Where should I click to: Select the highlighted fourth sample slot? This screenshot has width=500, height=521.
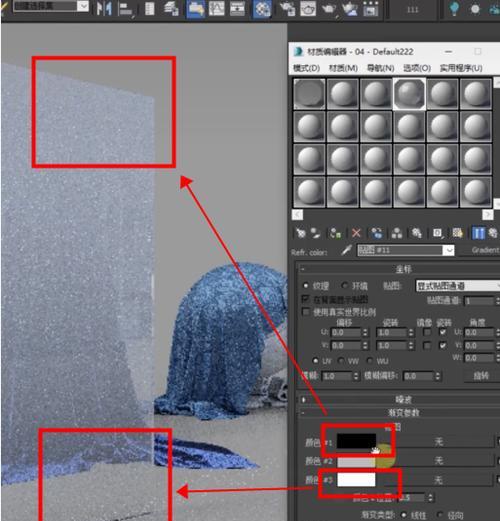pos(409,94)
